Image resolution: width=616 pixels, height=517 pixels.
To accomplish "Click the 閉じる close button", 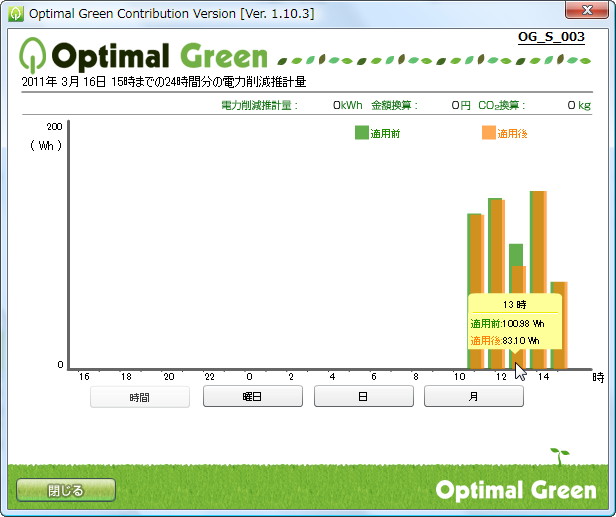I will coord(66,490).
